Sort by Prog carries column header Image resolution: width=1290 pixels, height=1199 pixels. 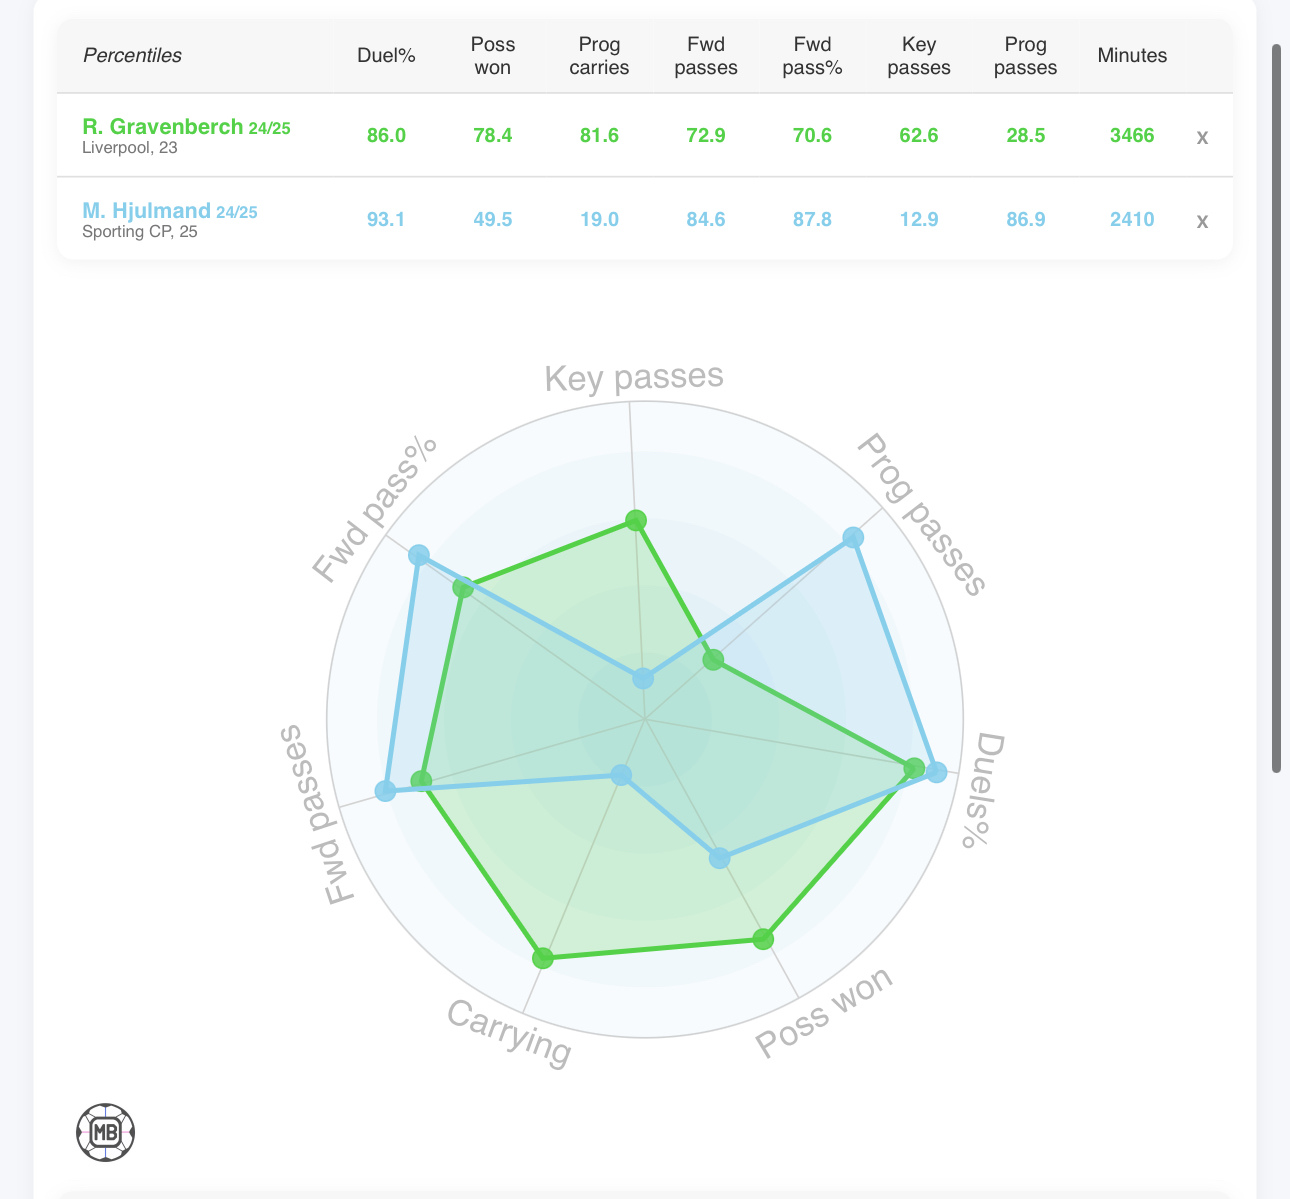point(599,56)
